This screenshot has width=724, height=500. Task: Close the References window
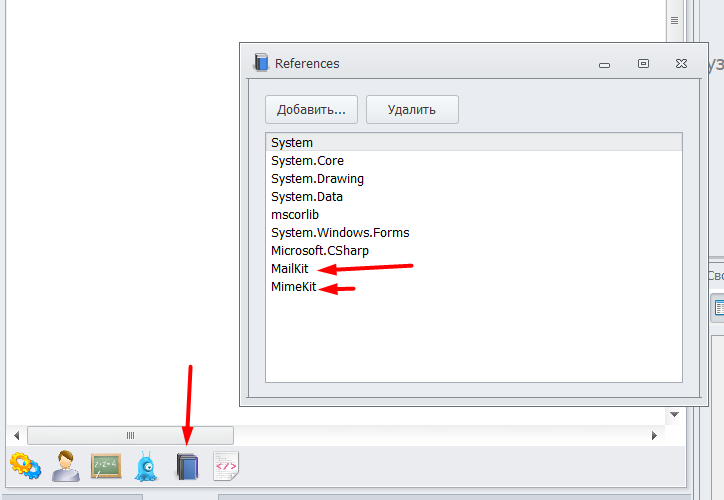681,64
